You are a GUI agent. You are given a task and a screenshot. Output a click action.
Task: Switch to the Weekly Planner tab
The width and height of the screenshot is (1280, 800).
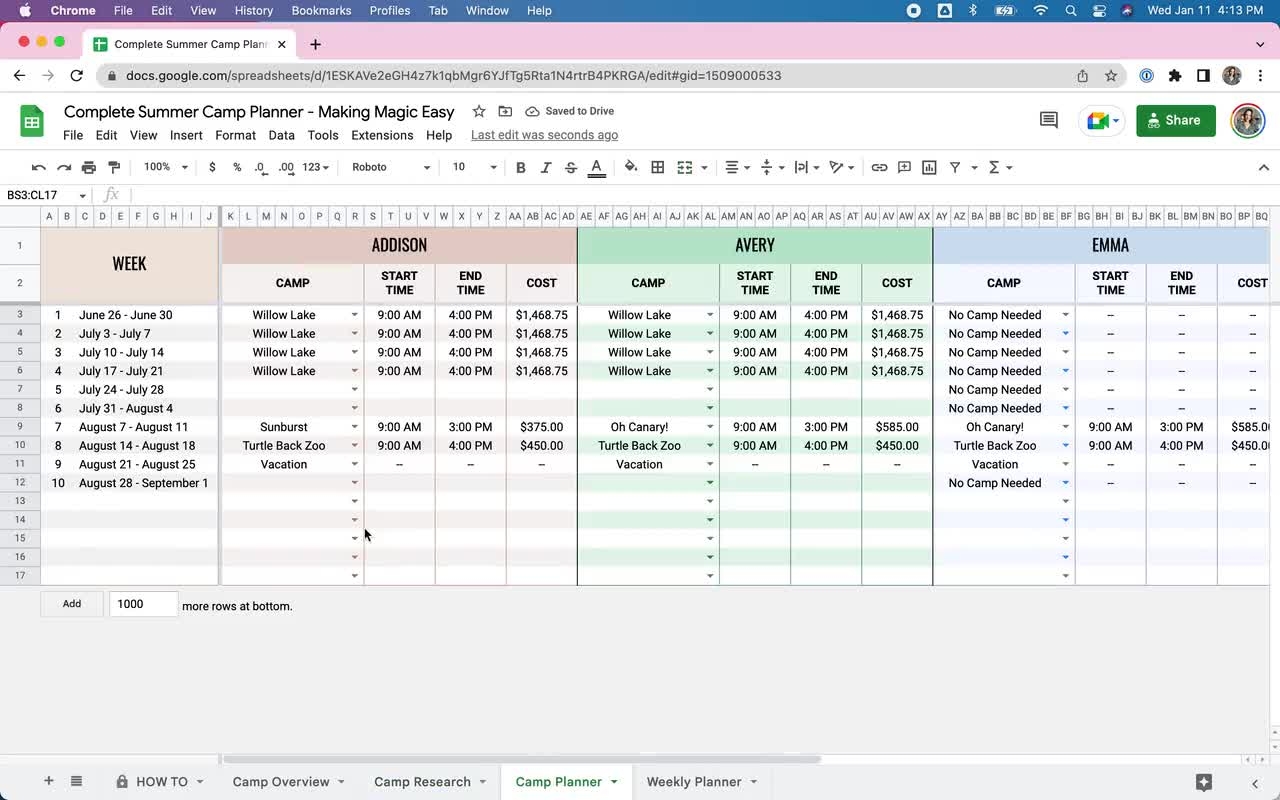(693, 782)
